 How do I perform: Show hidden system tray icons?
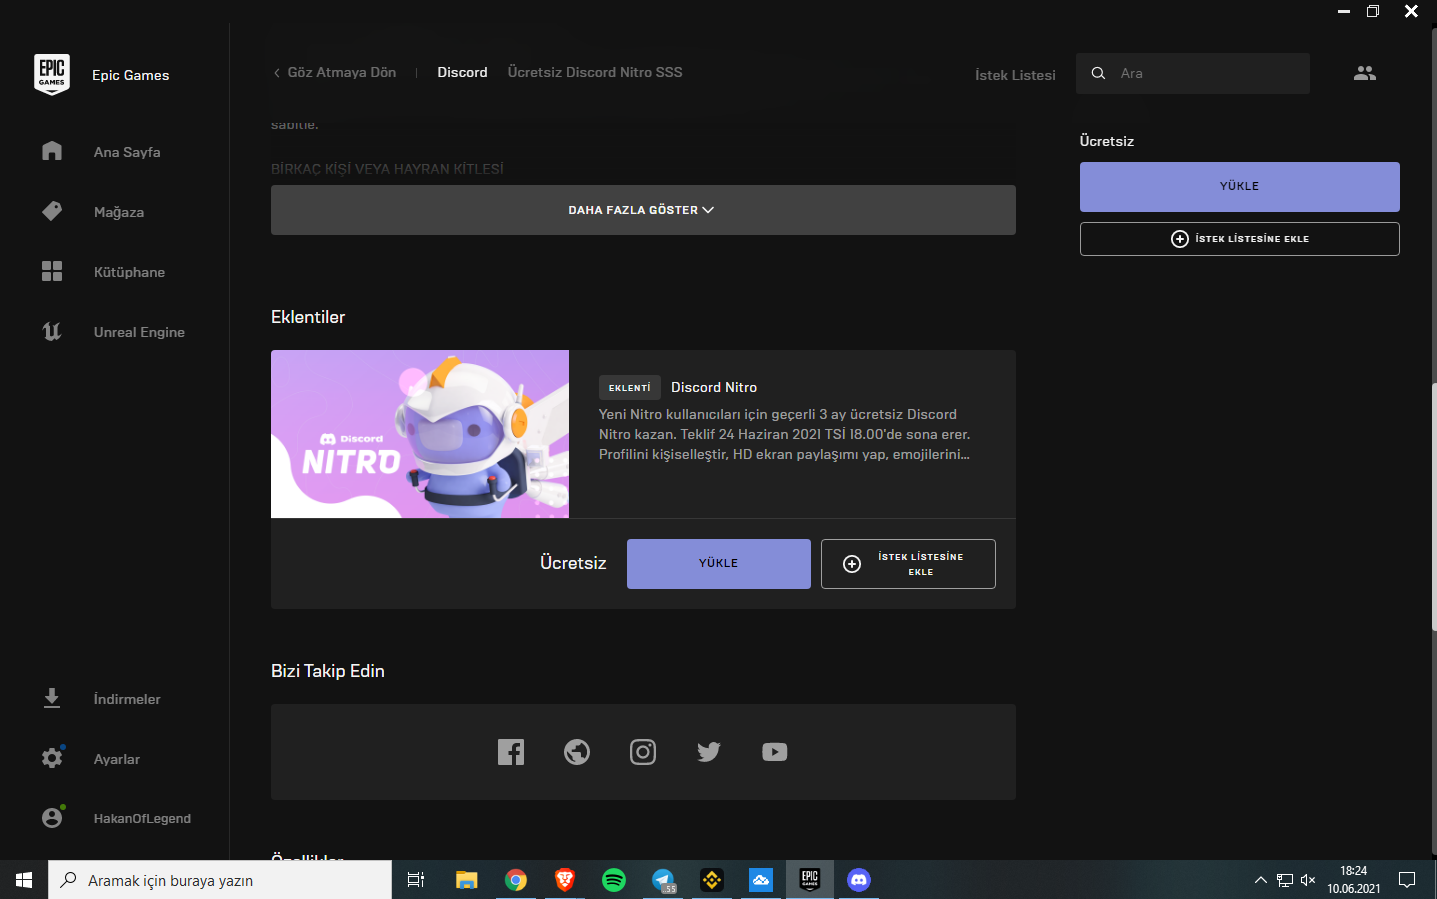click(x=1260, y=880)
